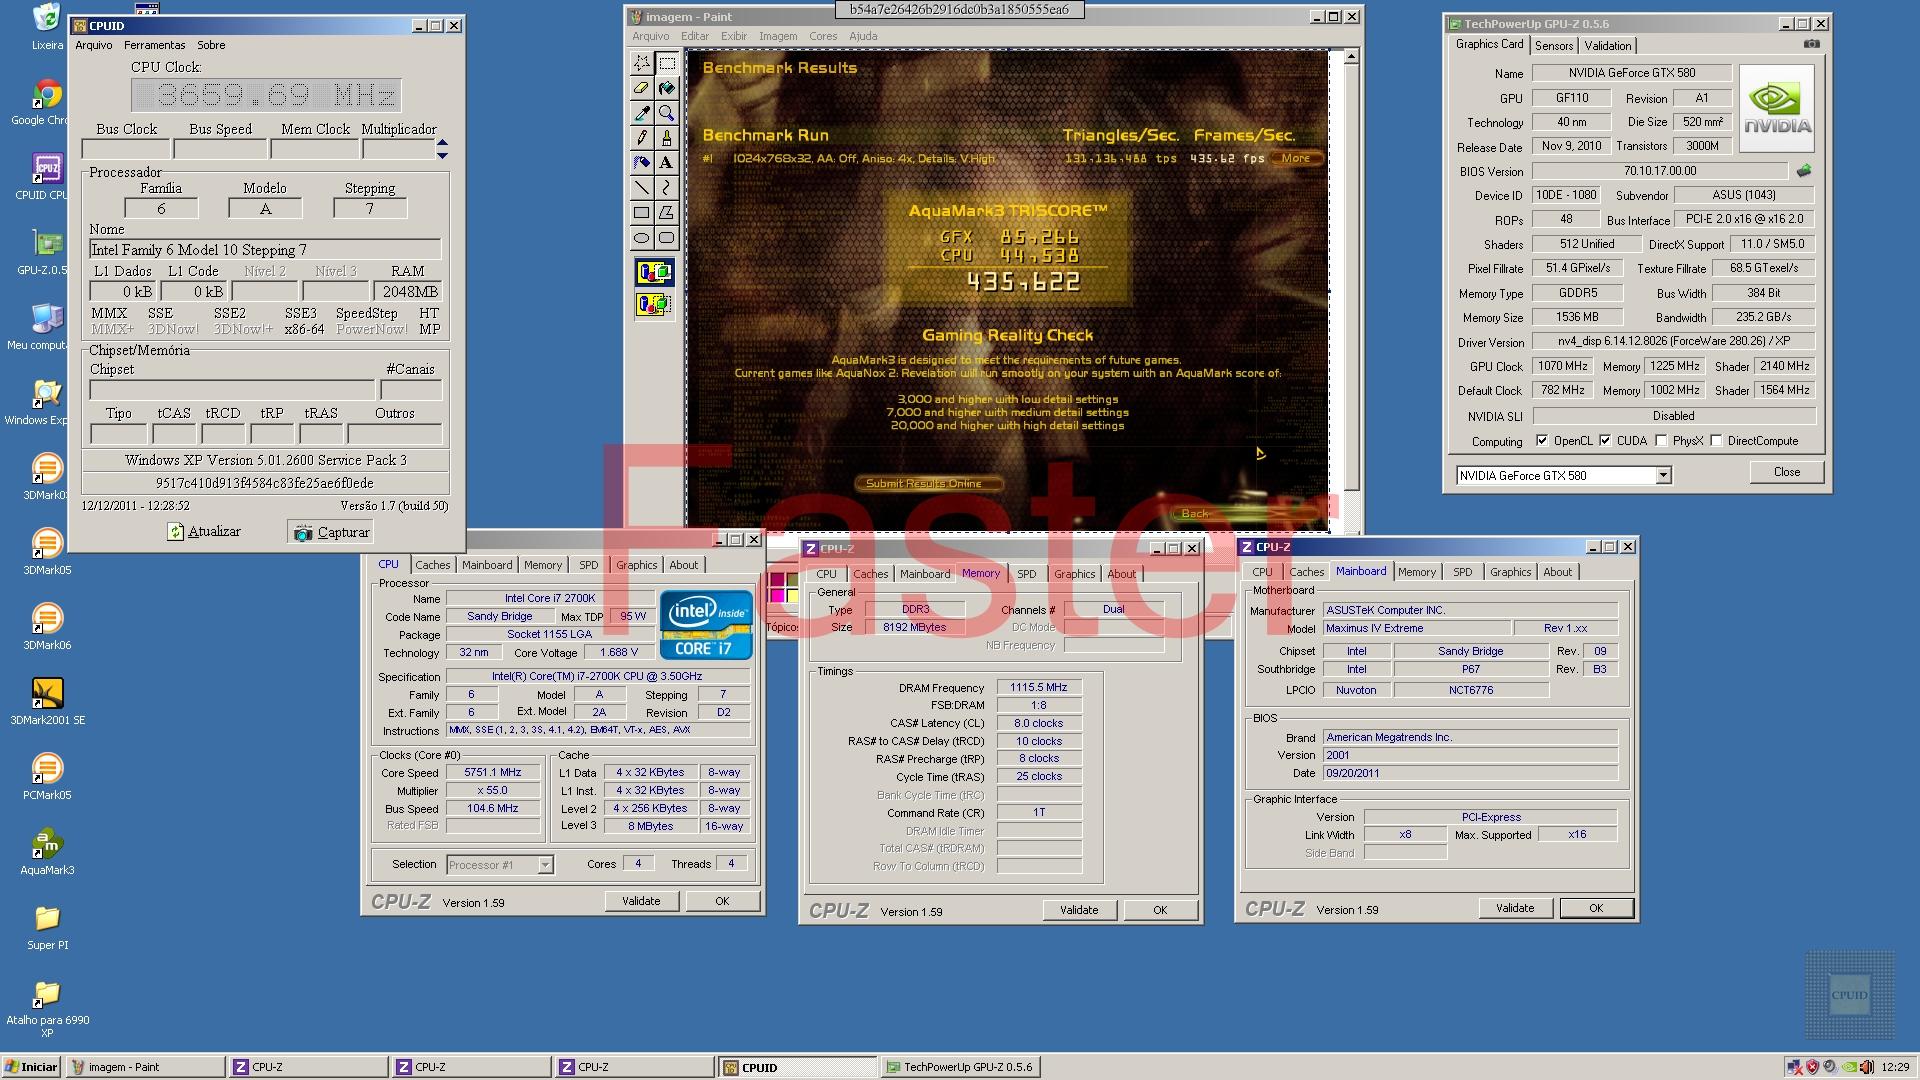The image size is (1920, 1080).
Task: Click the Close button in GPU-Z
Action: (x=1786, y=472)
